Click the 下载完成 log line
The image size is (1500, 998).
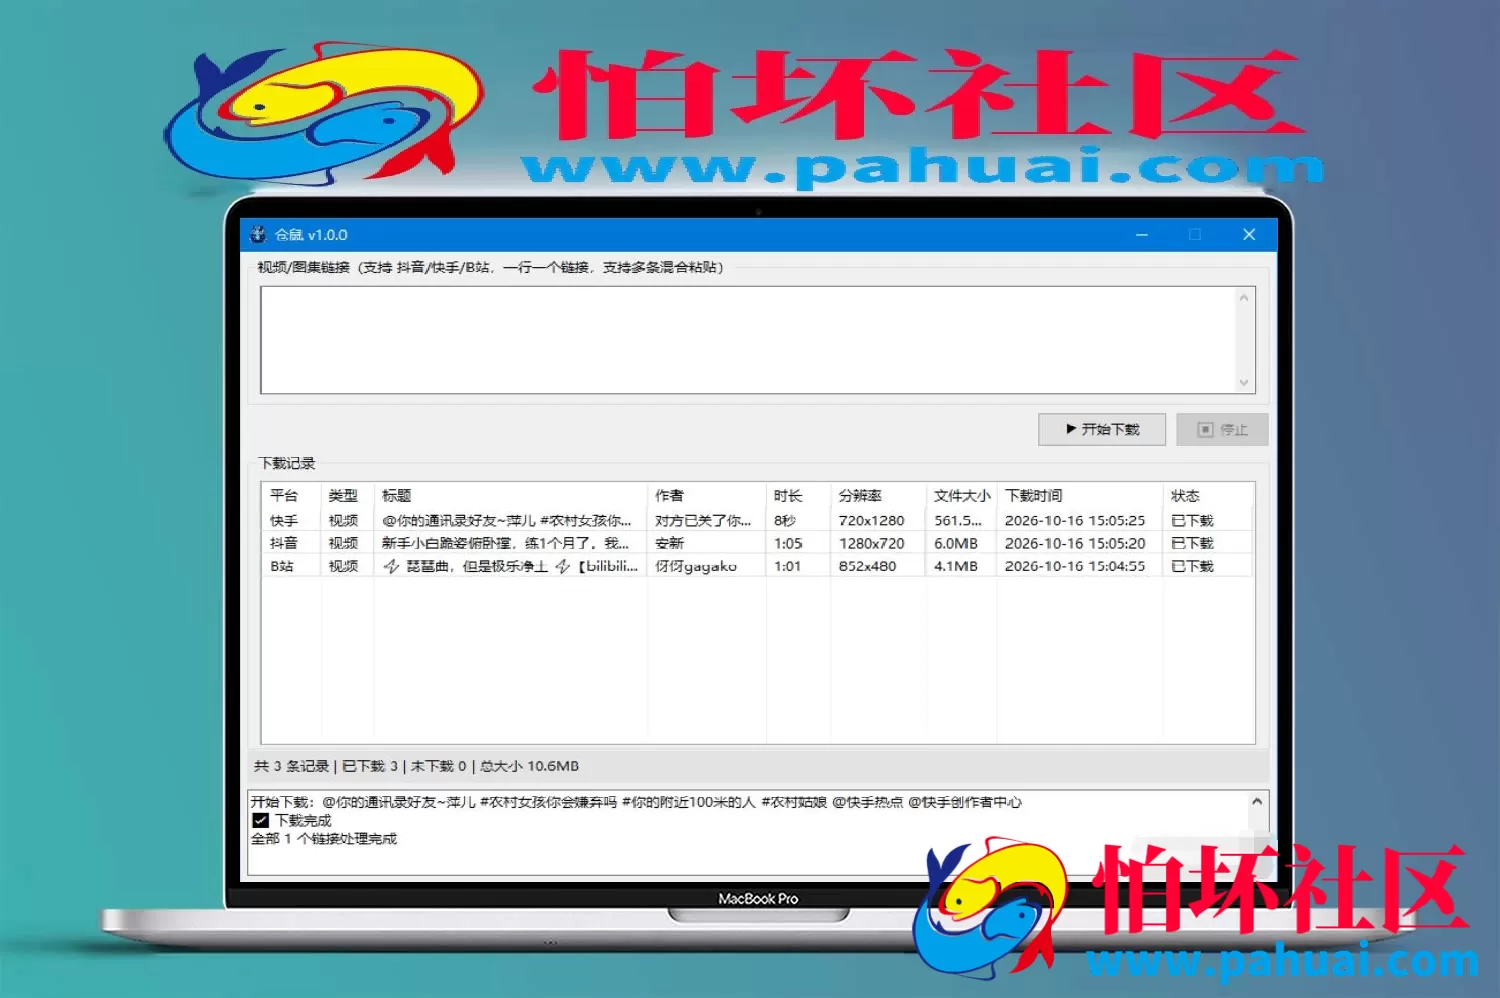(292, 820)
